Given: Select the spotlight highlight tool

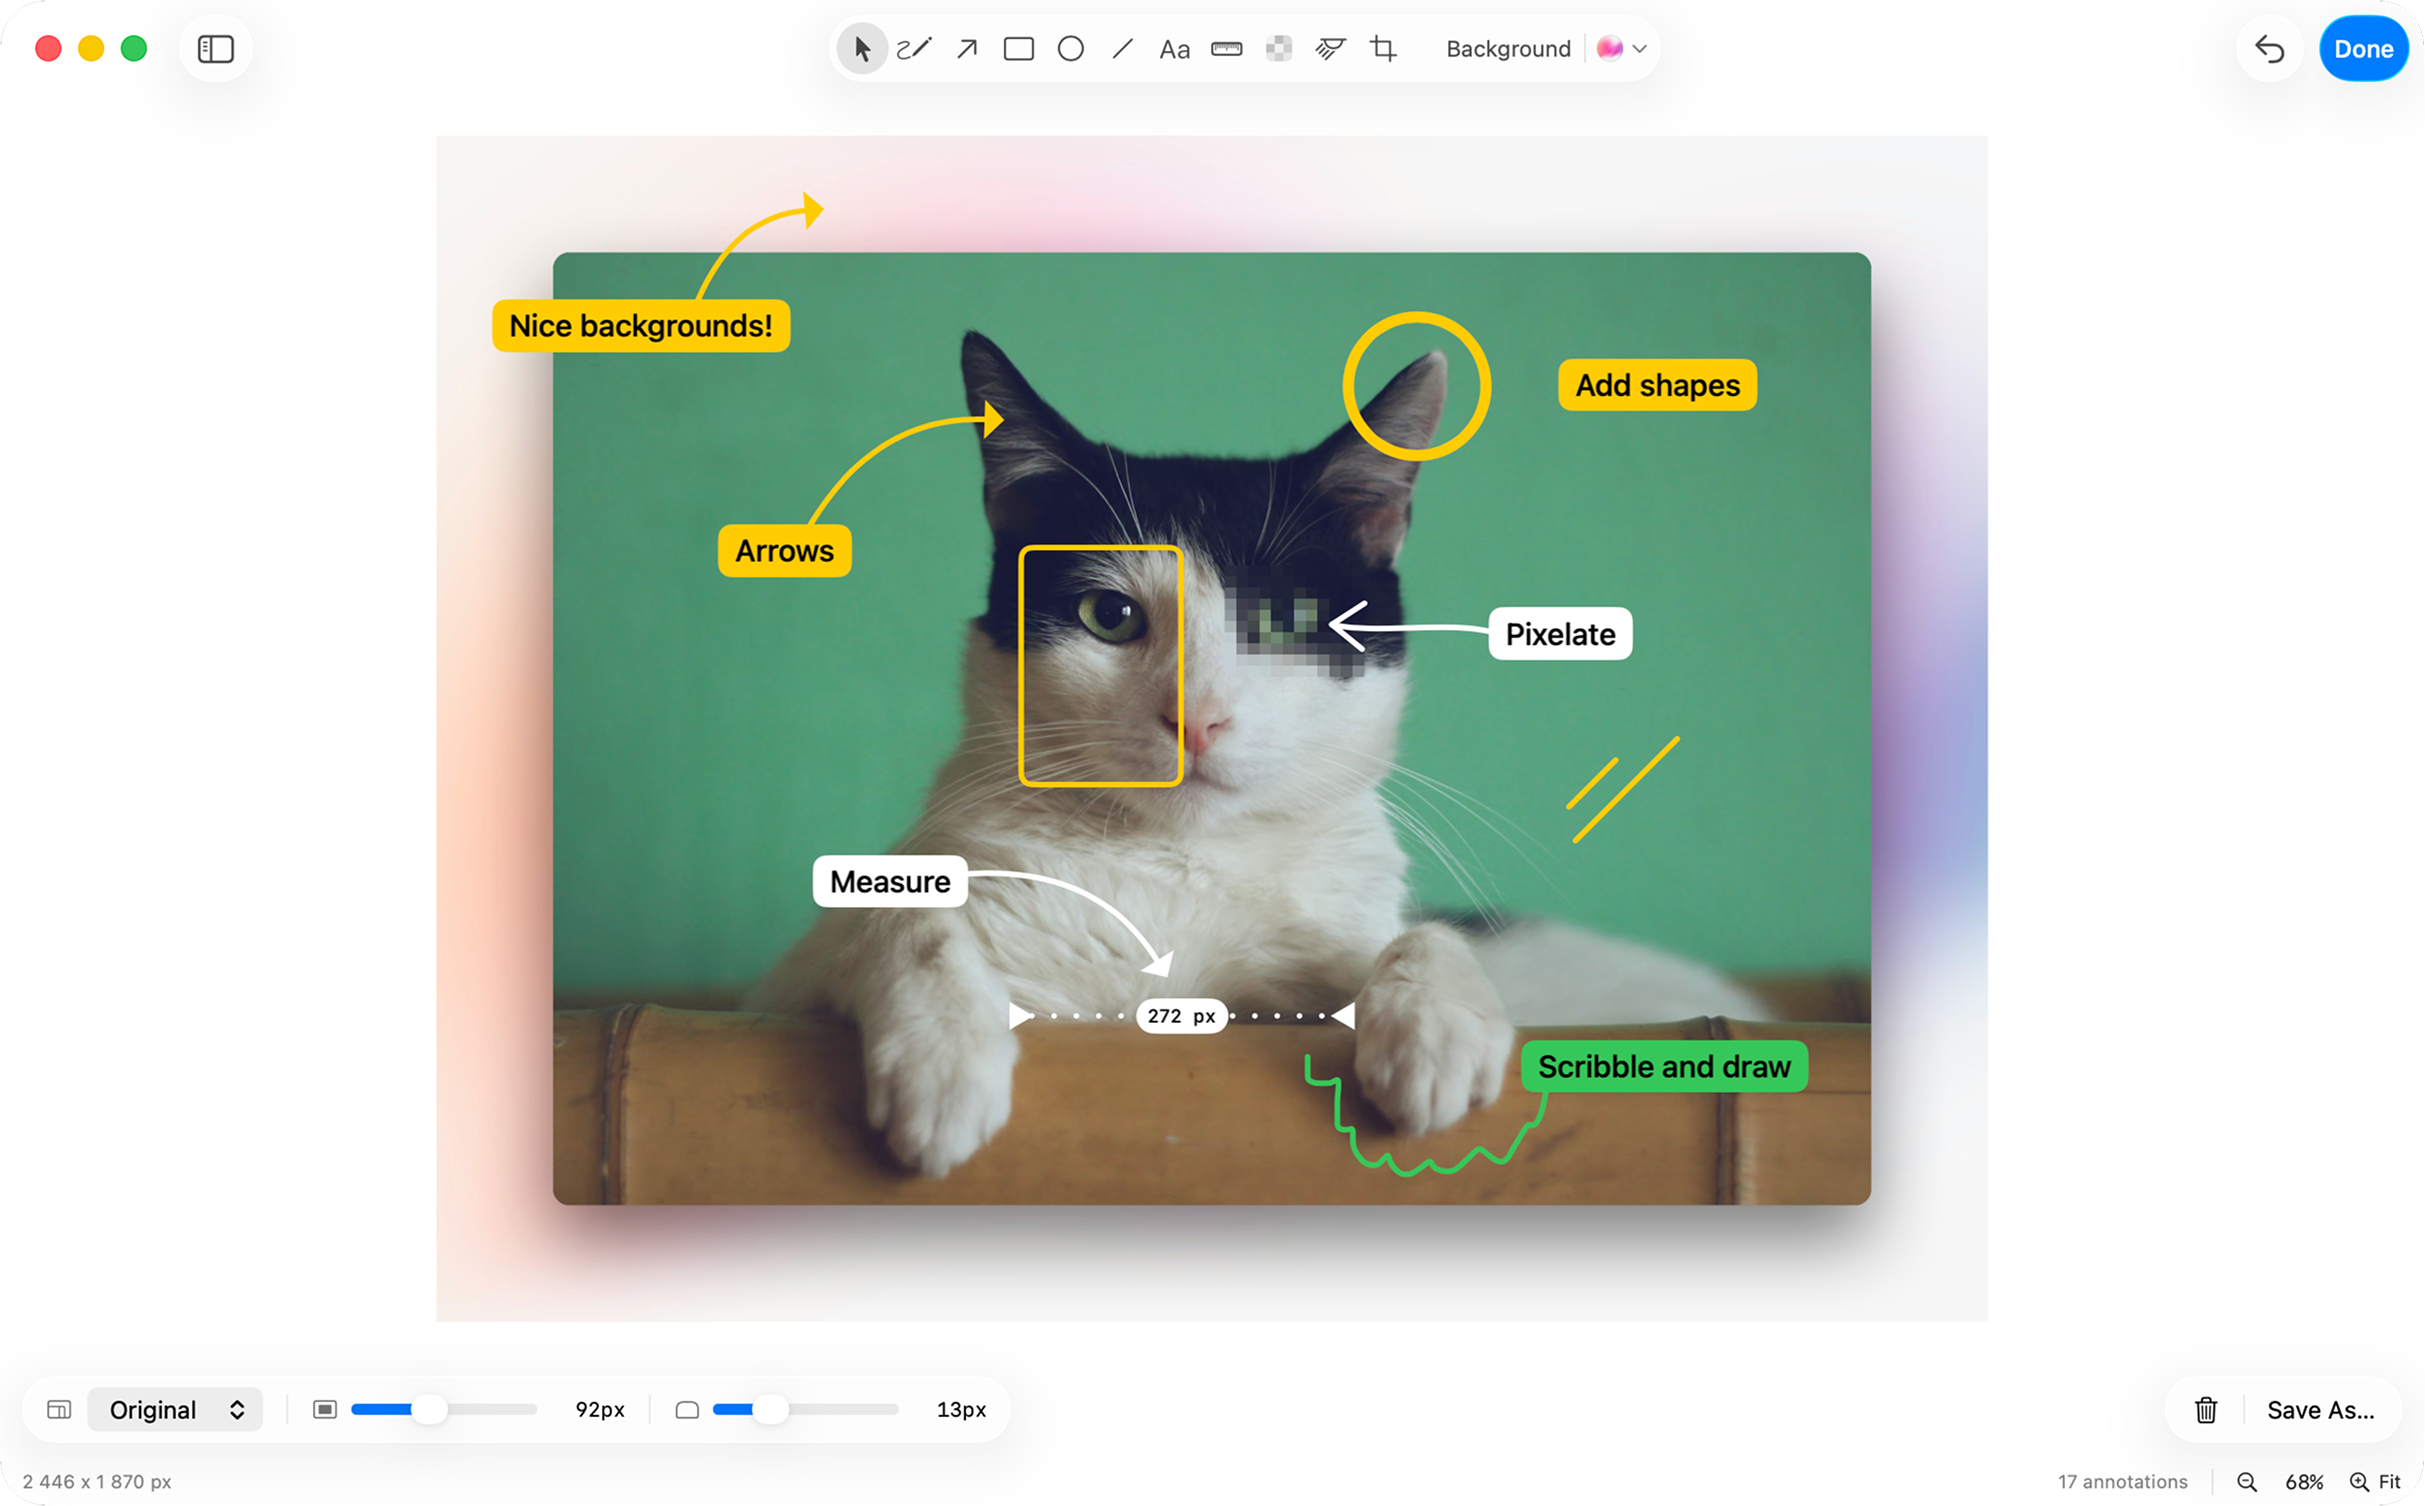Looking at the screenshot, I should click(x=1330, y=49).
